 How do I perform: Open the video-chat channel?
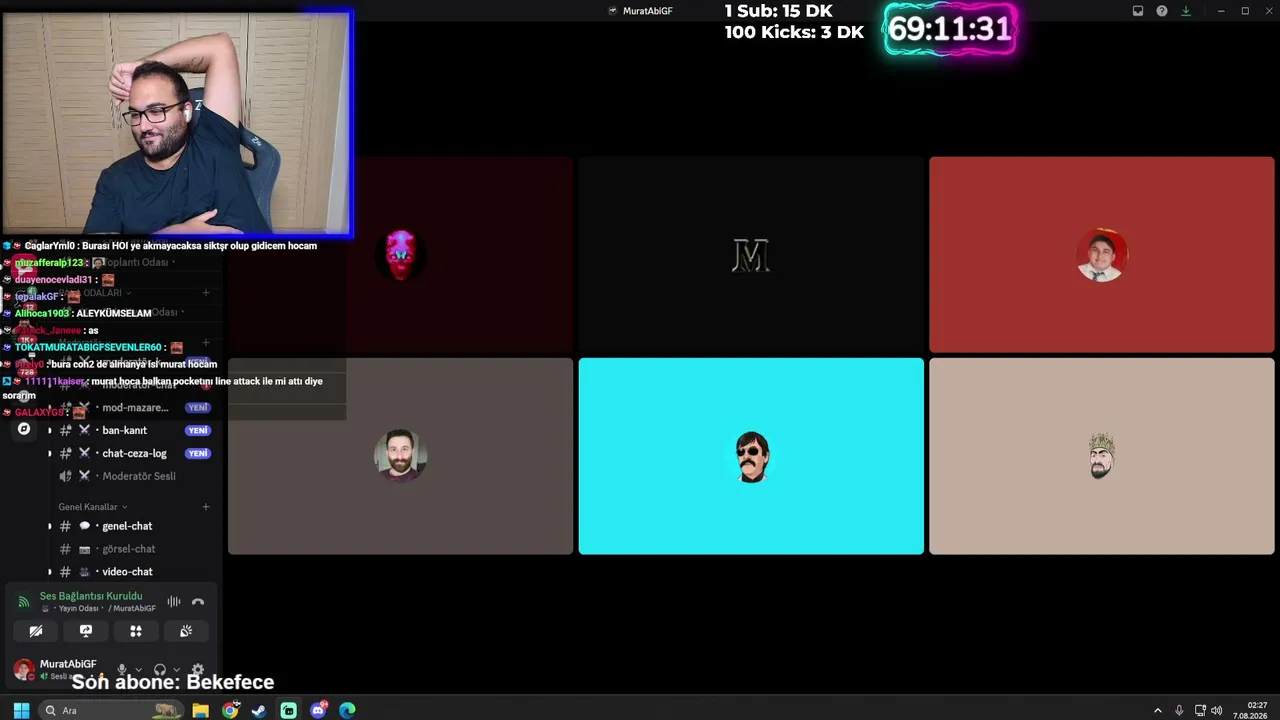(127, 572)
